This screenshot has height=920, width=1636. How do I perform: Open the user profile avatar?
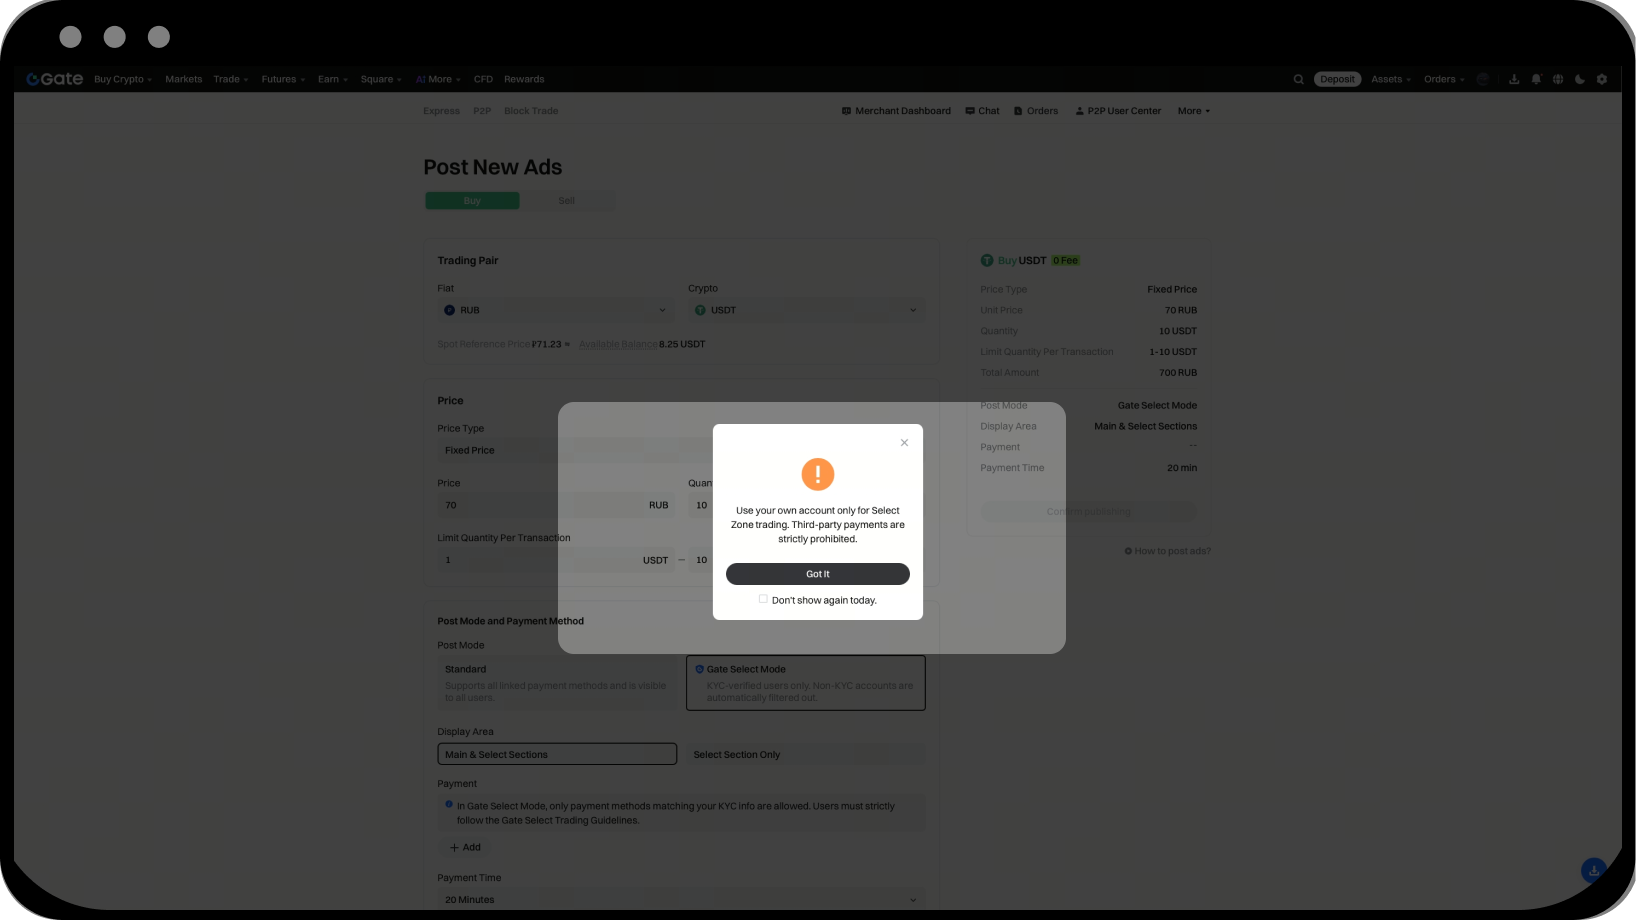(1483, 79)
